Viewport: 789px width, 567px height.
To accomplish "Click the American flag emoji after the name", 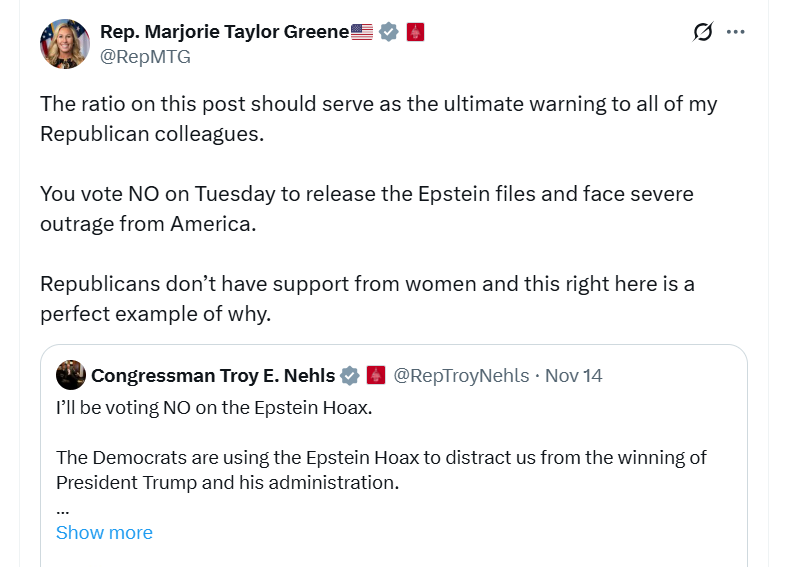I will [362, 32].
